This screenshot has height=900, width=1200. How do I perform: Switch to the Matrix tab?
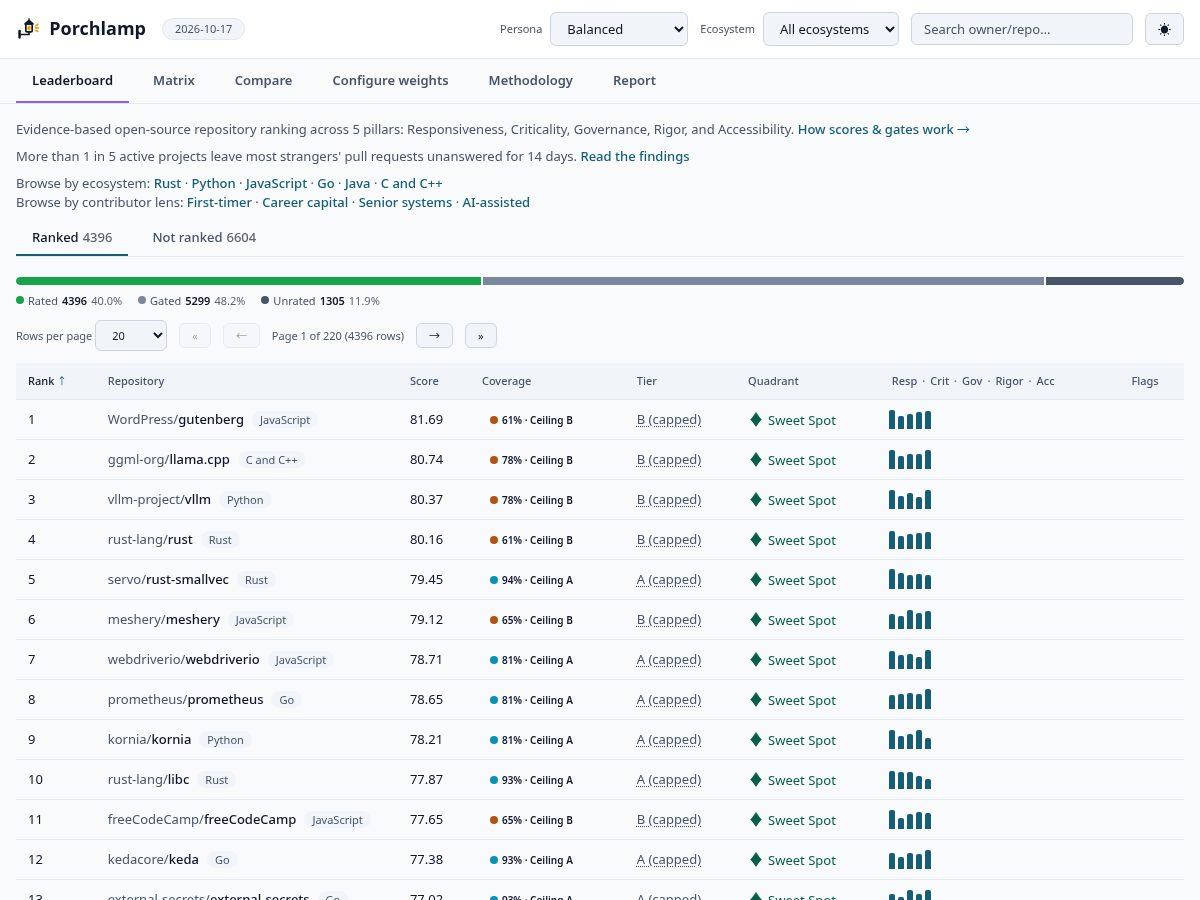pyautogui.click(x=174, y=80)
